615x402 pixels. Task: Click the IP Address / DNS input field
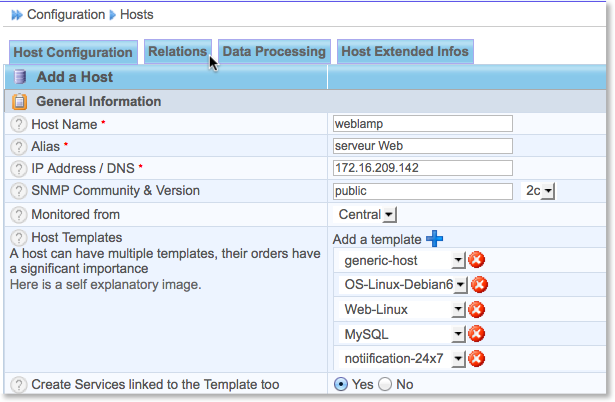422,168
